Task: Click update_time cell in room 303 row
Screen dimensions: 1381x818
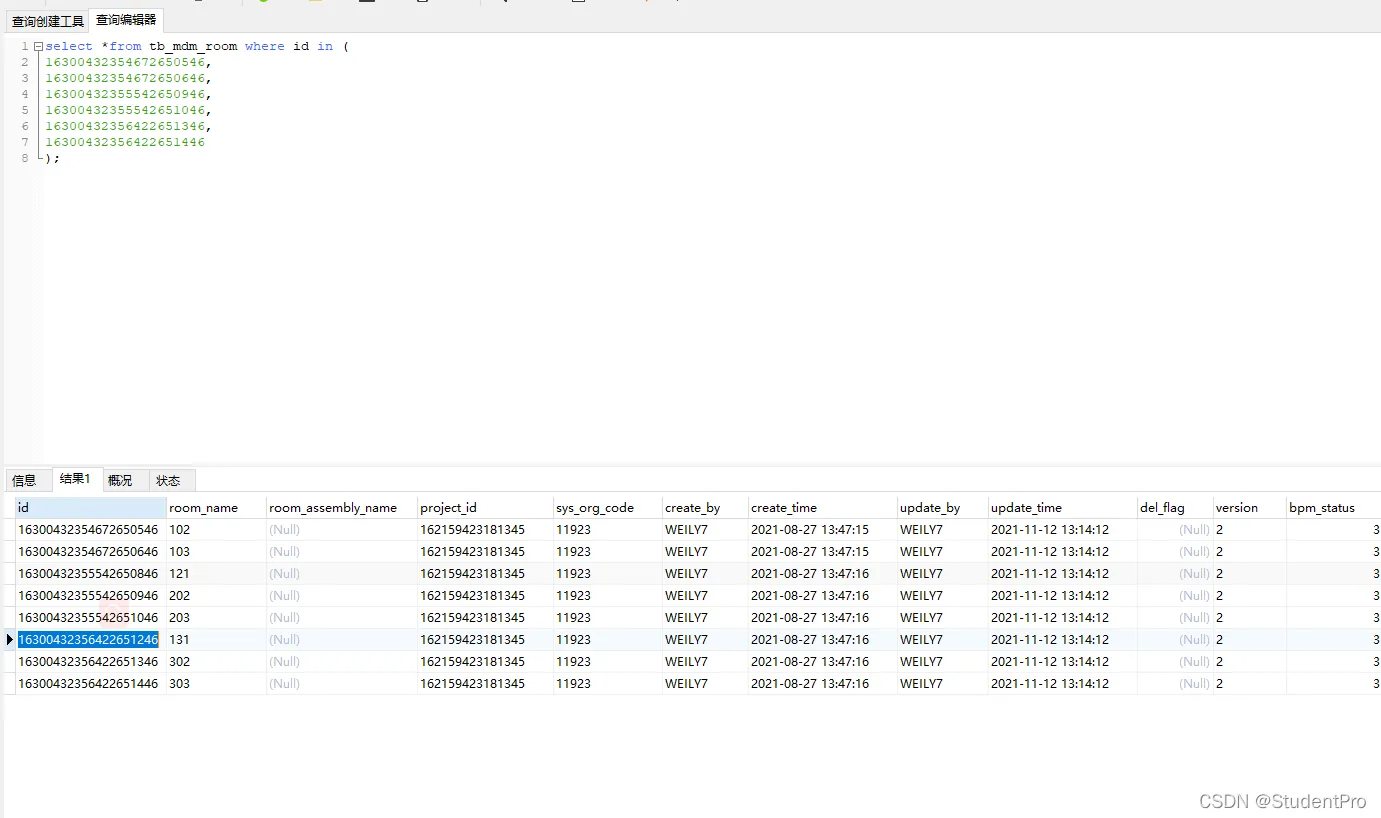Action: coord(1063,684)
